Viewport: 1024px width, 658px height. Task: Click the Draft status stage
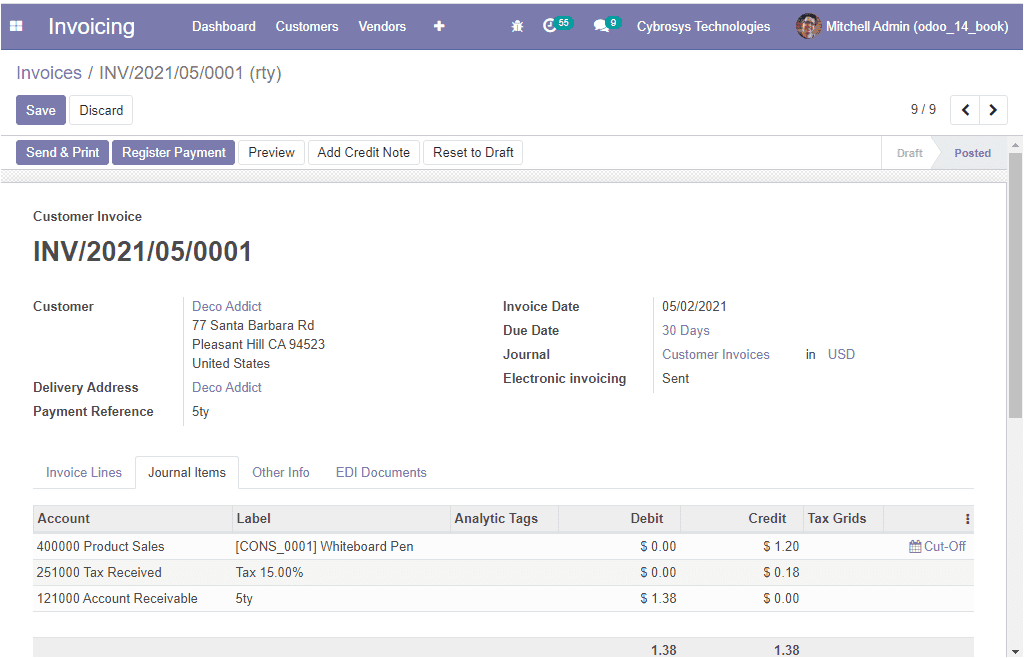909,153
